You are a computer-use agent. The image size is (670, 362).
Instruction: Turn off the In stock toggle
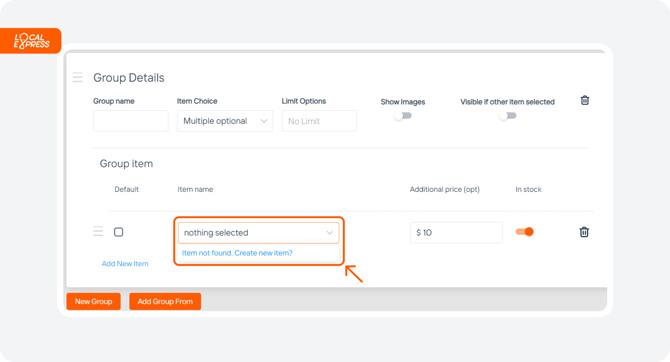click(525, 232)
